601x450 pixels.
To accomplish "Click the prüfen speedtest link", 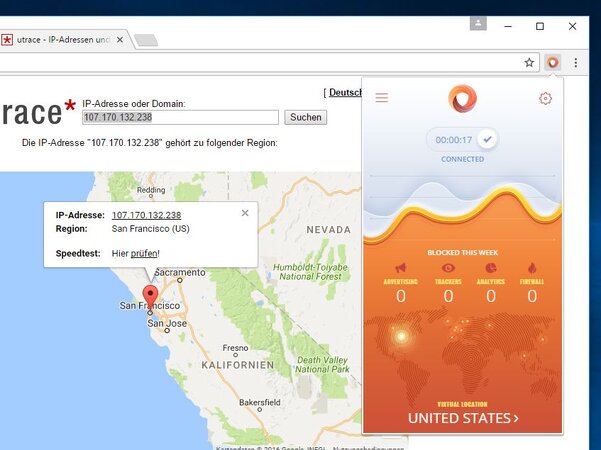I will pyautogui.click(x=144, y=253).
